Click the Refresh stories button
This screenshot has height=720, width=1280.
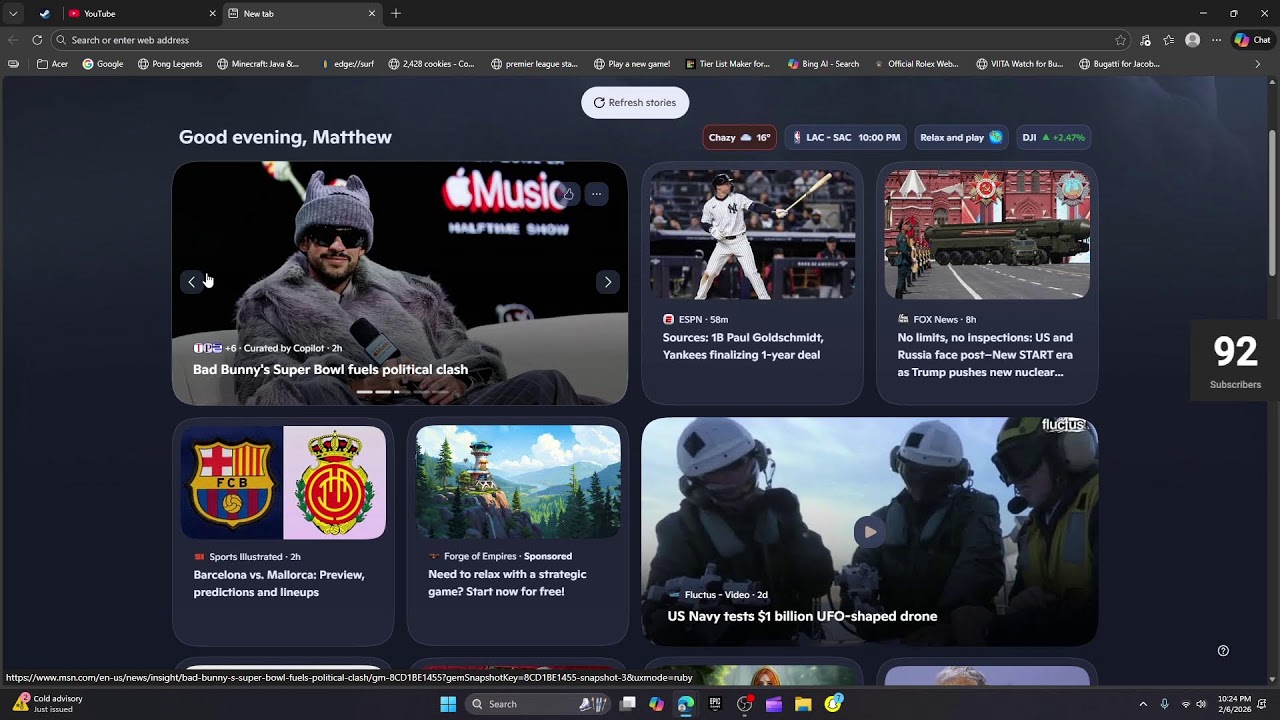point(635,102)
